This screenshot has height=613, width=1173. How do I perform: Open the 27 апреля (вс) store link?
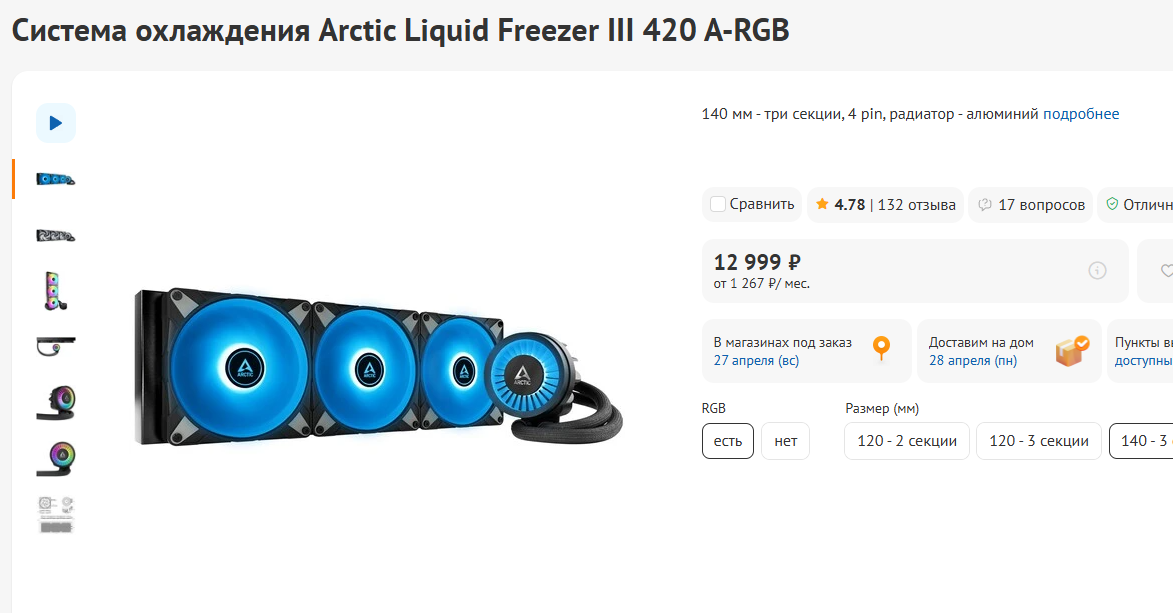tap(756, 360)
